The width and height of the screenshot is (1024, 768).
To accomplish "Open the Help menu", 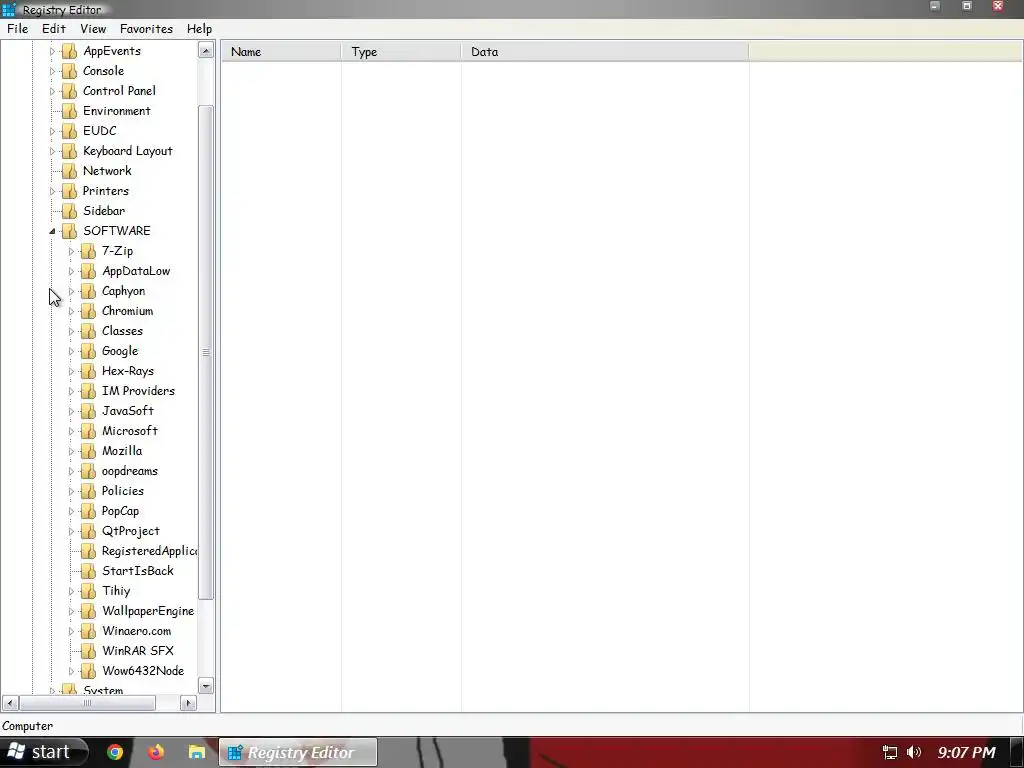I will [x=199, y=29].
